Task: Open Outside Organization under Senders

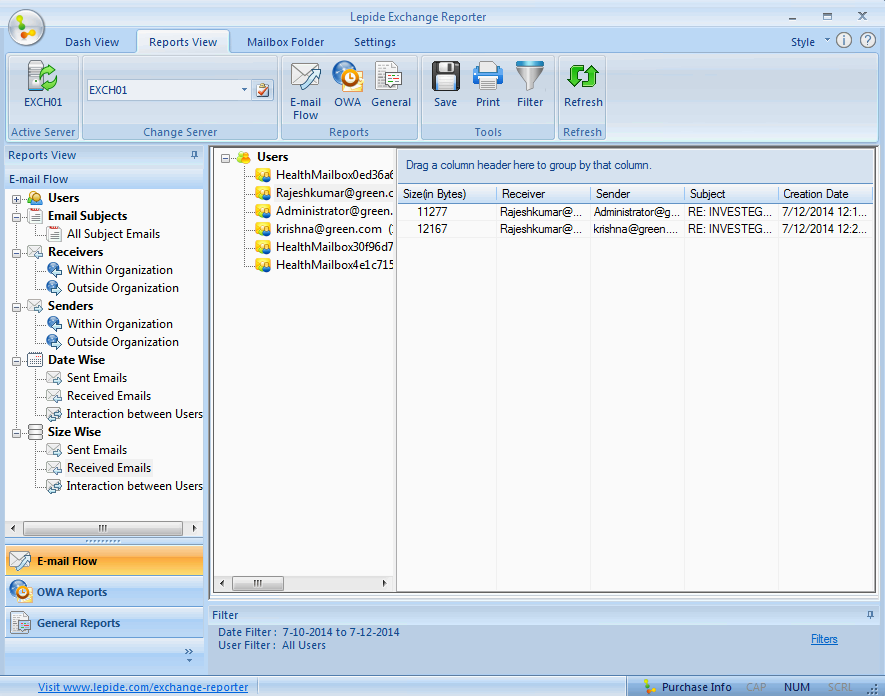Action: click(x=122, y=342)
